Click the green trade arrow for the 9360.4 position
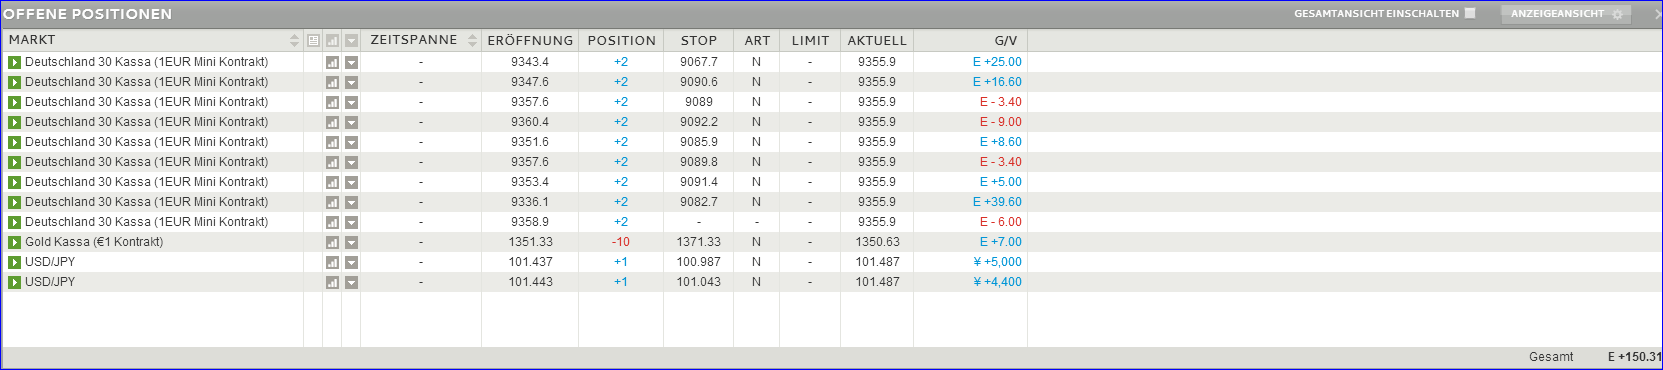Image resolution: width=1663 pixels, height=370 pixels. (x=14, y=122)
